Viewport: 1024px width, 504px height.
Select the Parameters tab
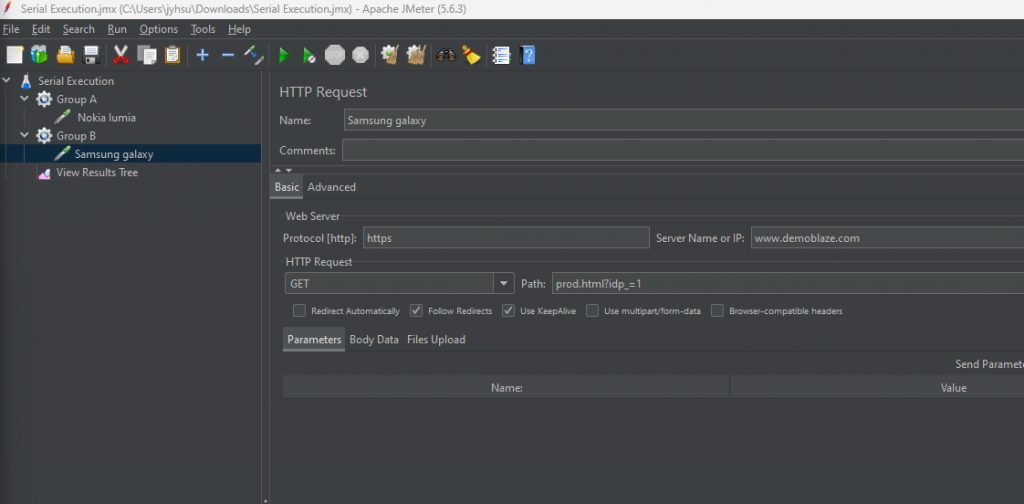click(314, 339)
